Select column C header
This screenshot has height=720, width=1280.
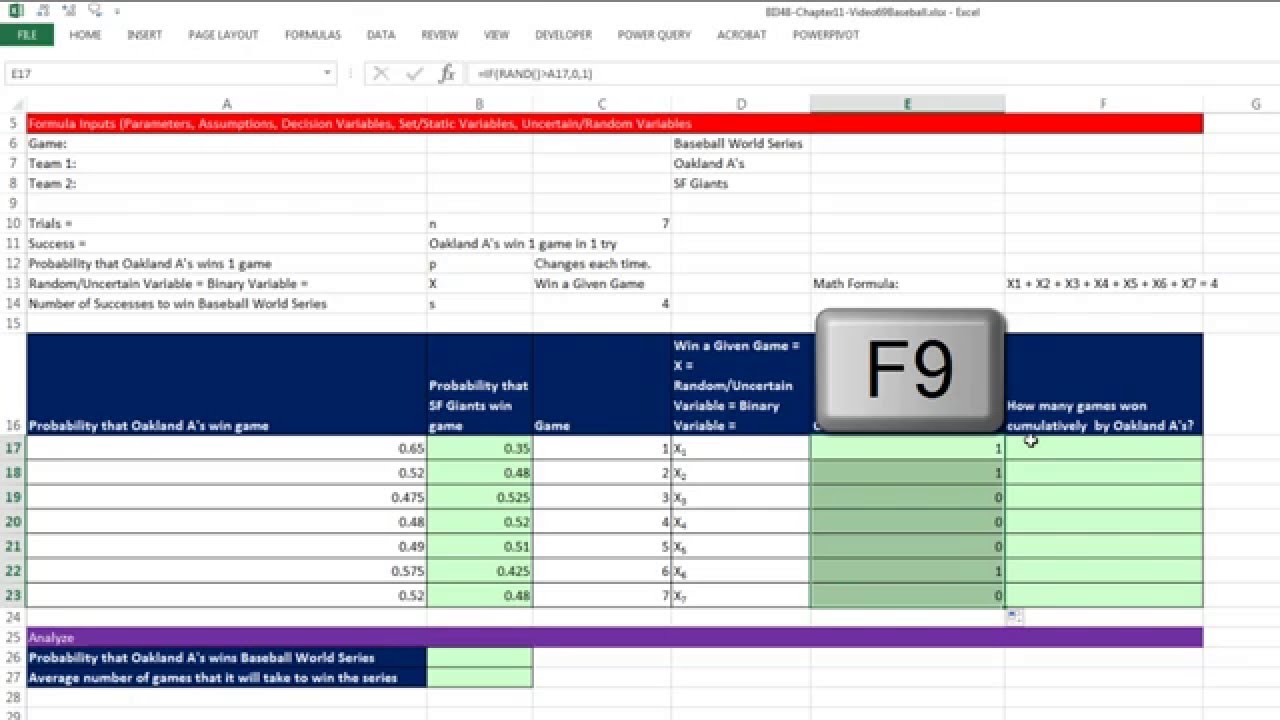coord(602,104)
